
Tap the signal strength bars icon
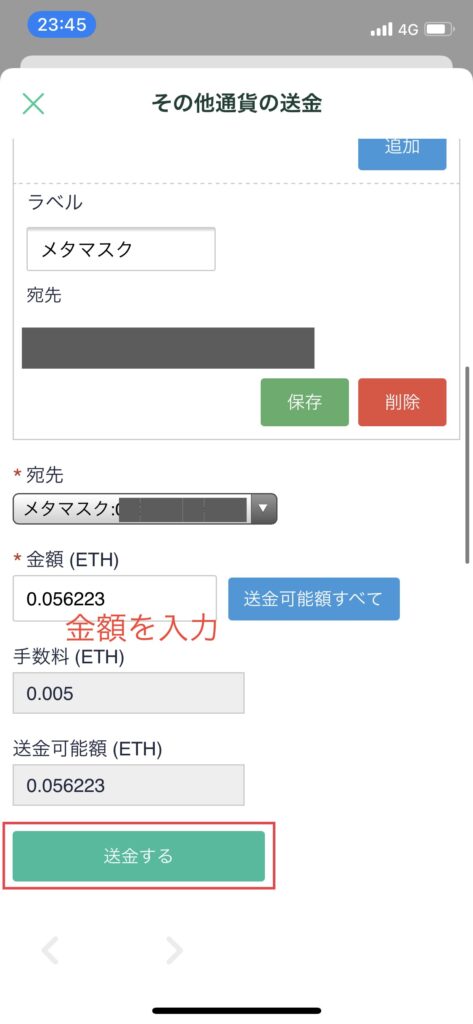click(x=381, y=29)
